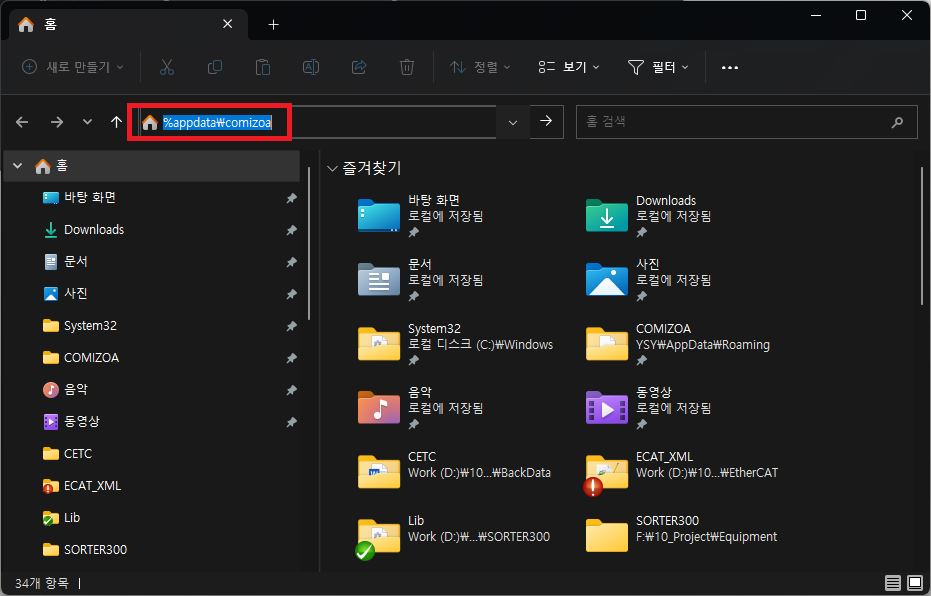Switch to large thumbnails view in status bar

913,582
